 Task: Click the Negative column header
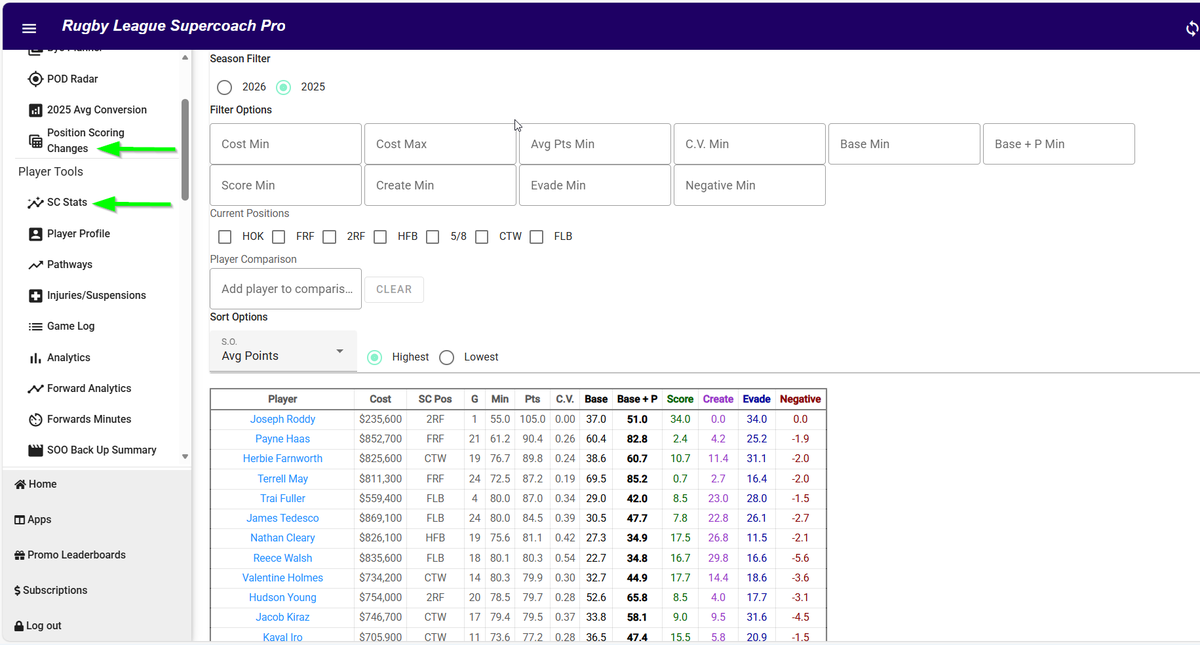click(x=800, y=399)
